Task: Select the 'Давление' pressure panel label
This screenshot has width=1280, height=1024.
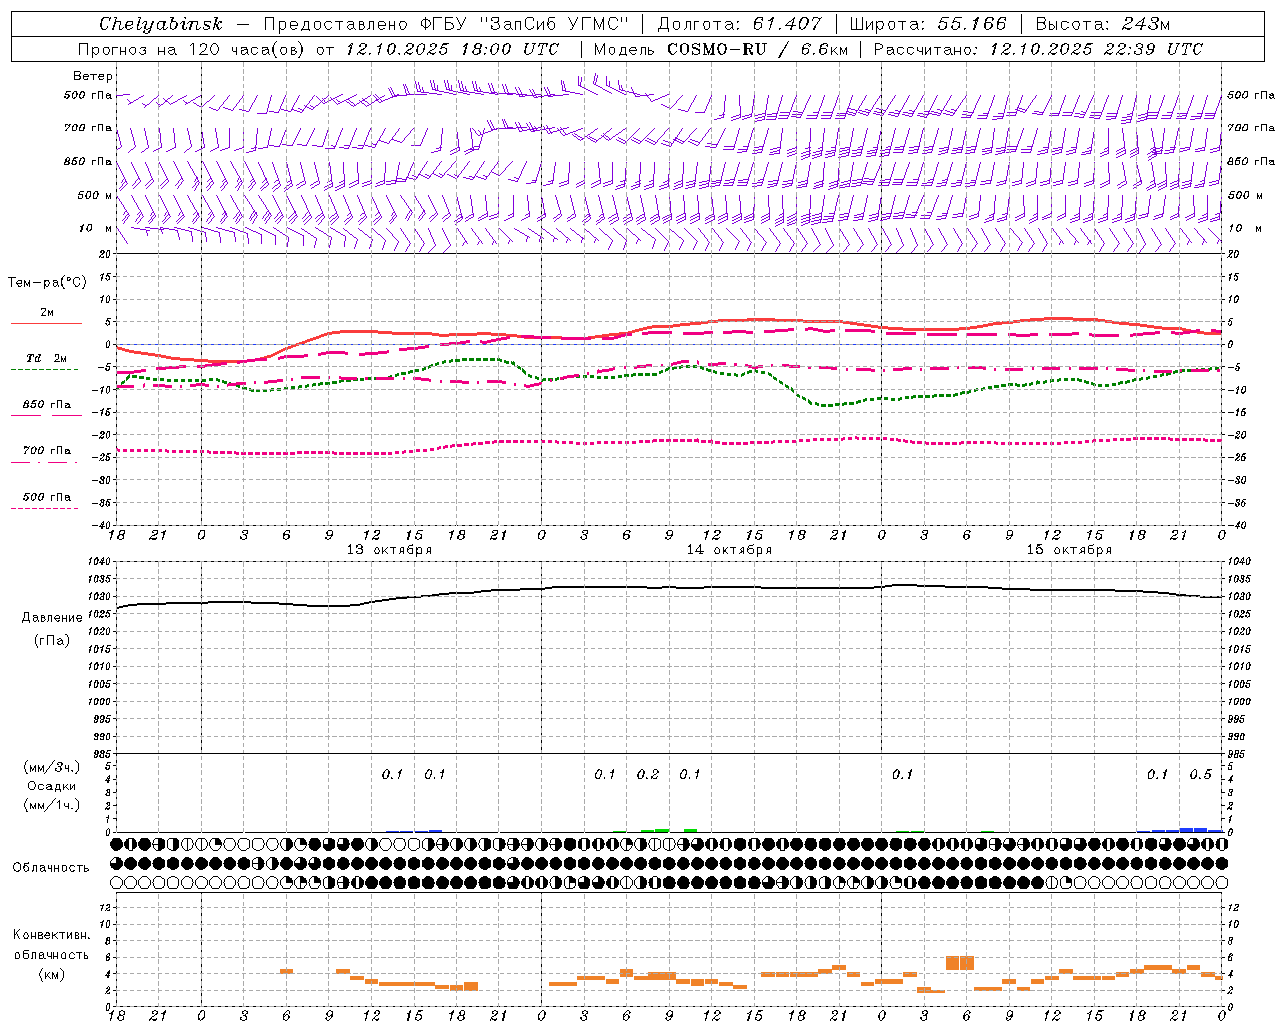Action: coord(52,618)
